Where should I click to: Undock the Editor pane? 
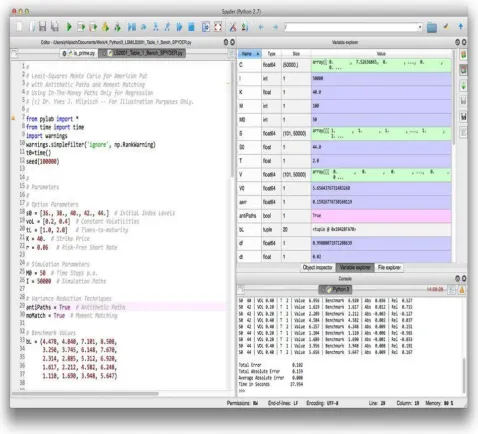point(226,42)
